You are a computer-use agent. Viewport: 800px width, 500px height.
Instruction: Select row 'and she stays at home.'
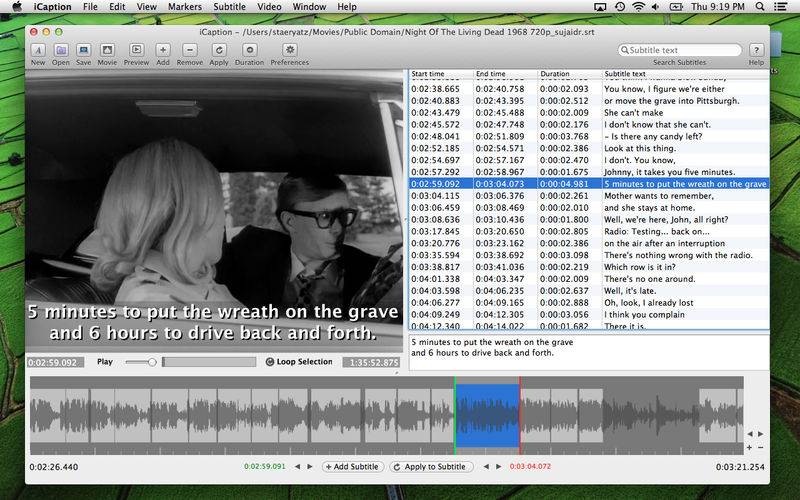[x=589, y=208]
